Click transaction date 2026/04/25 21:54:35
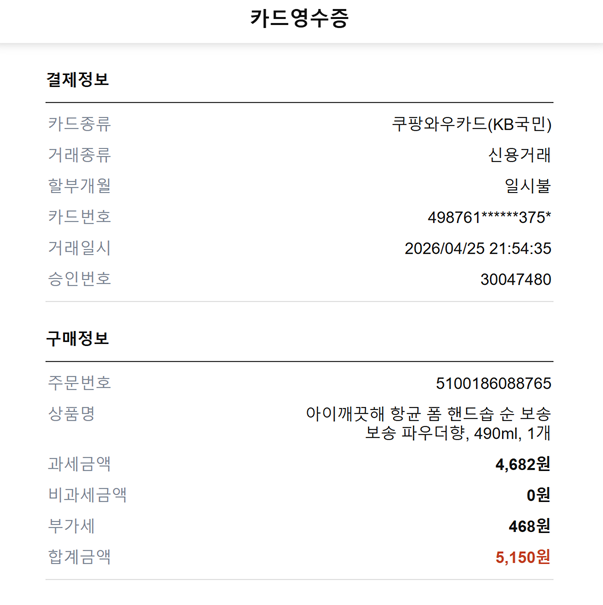 [478, 248]
